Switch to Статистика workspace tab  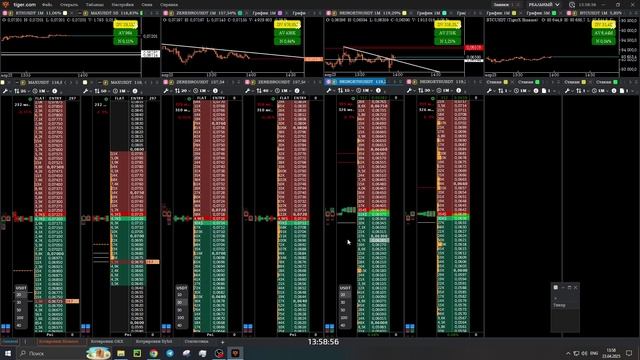(x=196, y=341)
